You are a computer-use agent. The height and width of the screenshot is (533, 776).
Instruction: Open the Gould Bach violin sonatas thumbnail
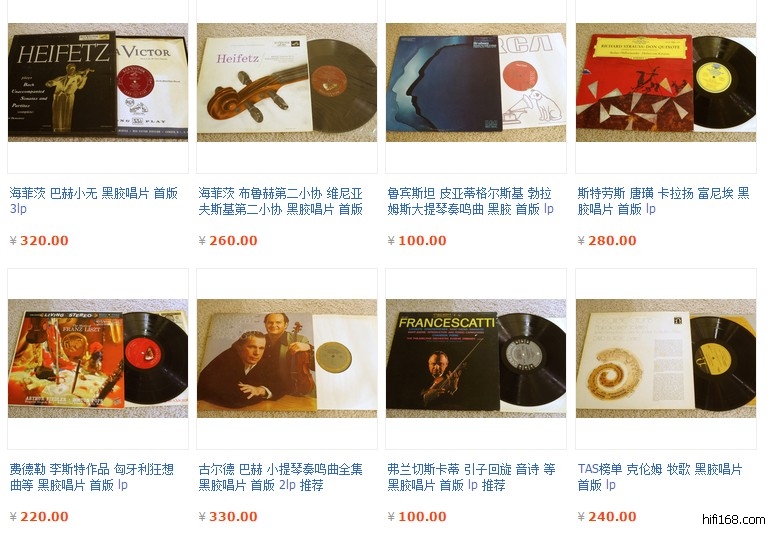[287, 358]
